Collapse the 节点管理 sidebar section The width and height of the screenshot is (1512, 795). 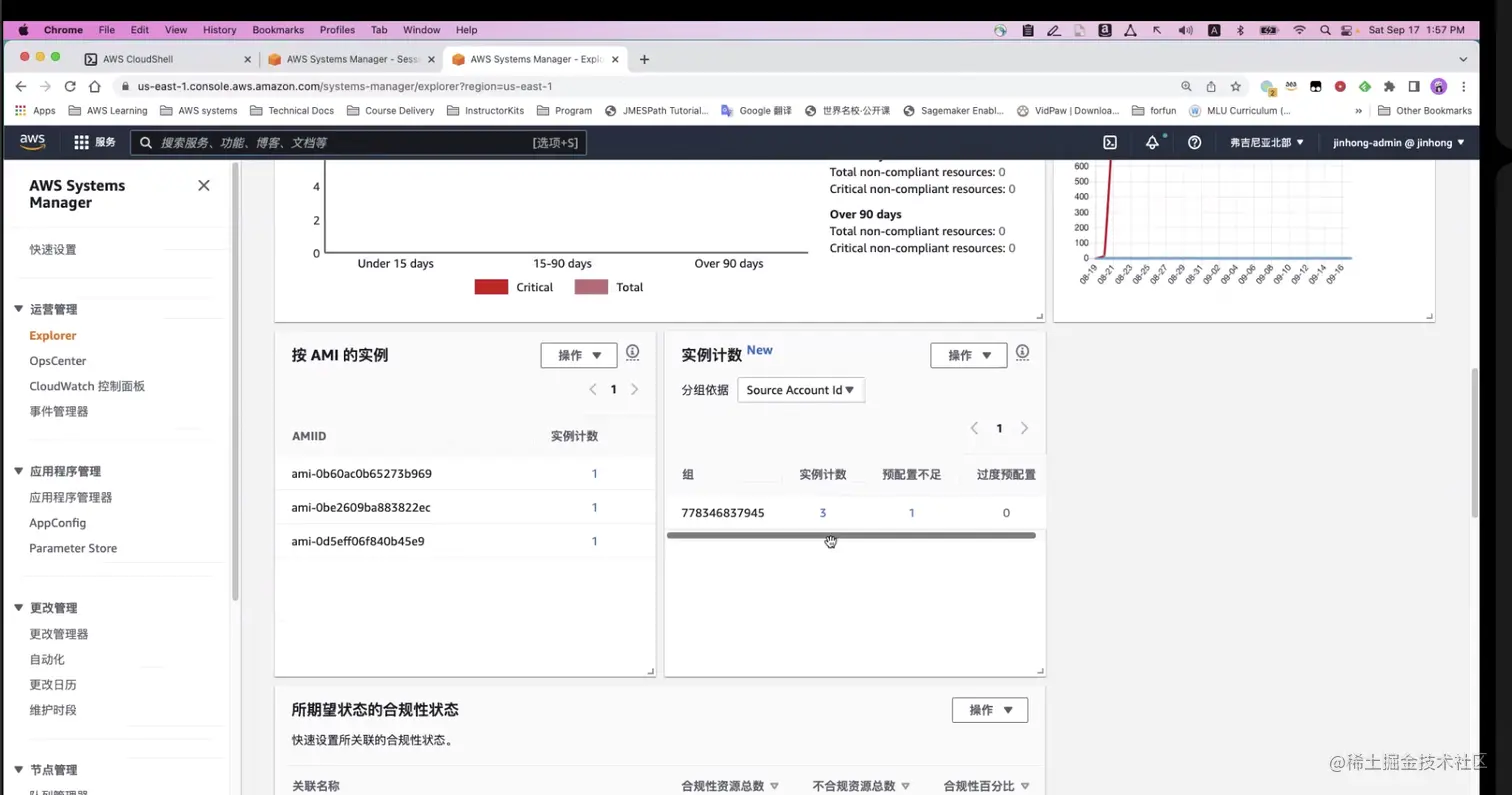(18, 770)
